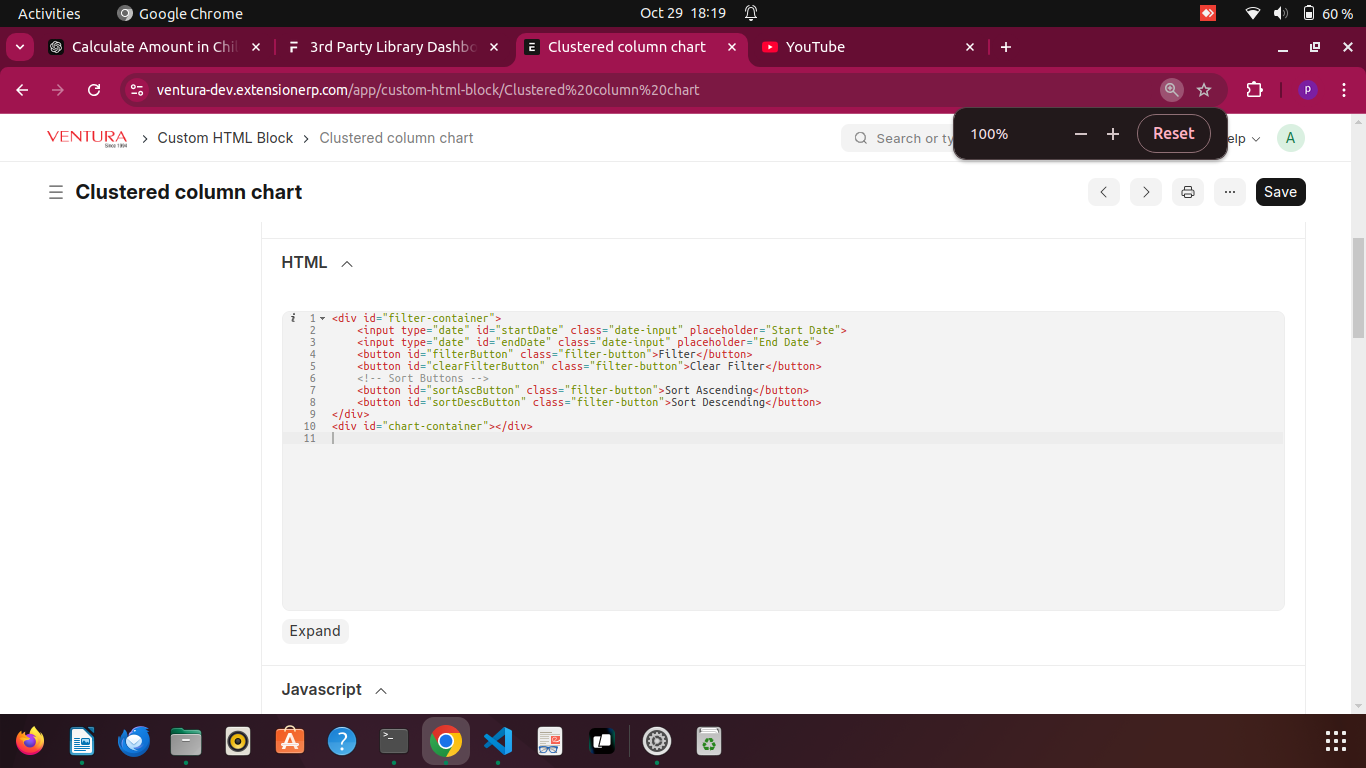The image size is (1366, 768).
Task: Go to next document arrow
Action: pyautogui.click(x=1146, y=192)
